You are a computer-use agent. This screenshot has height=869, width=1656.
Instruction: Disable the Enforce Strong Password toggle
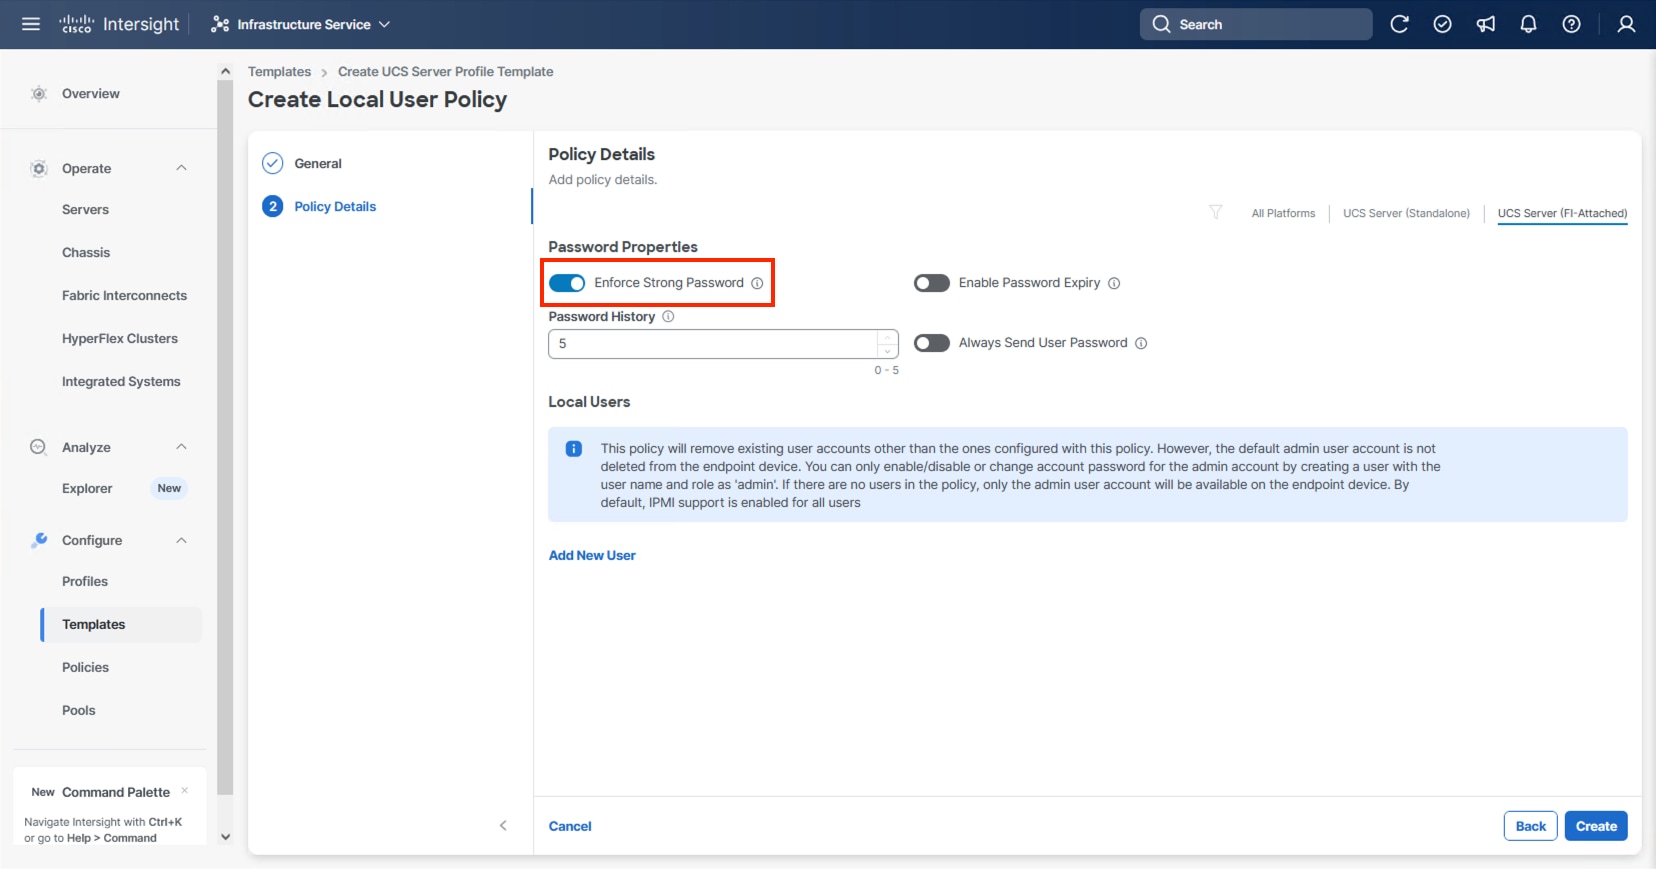[567, 283]
